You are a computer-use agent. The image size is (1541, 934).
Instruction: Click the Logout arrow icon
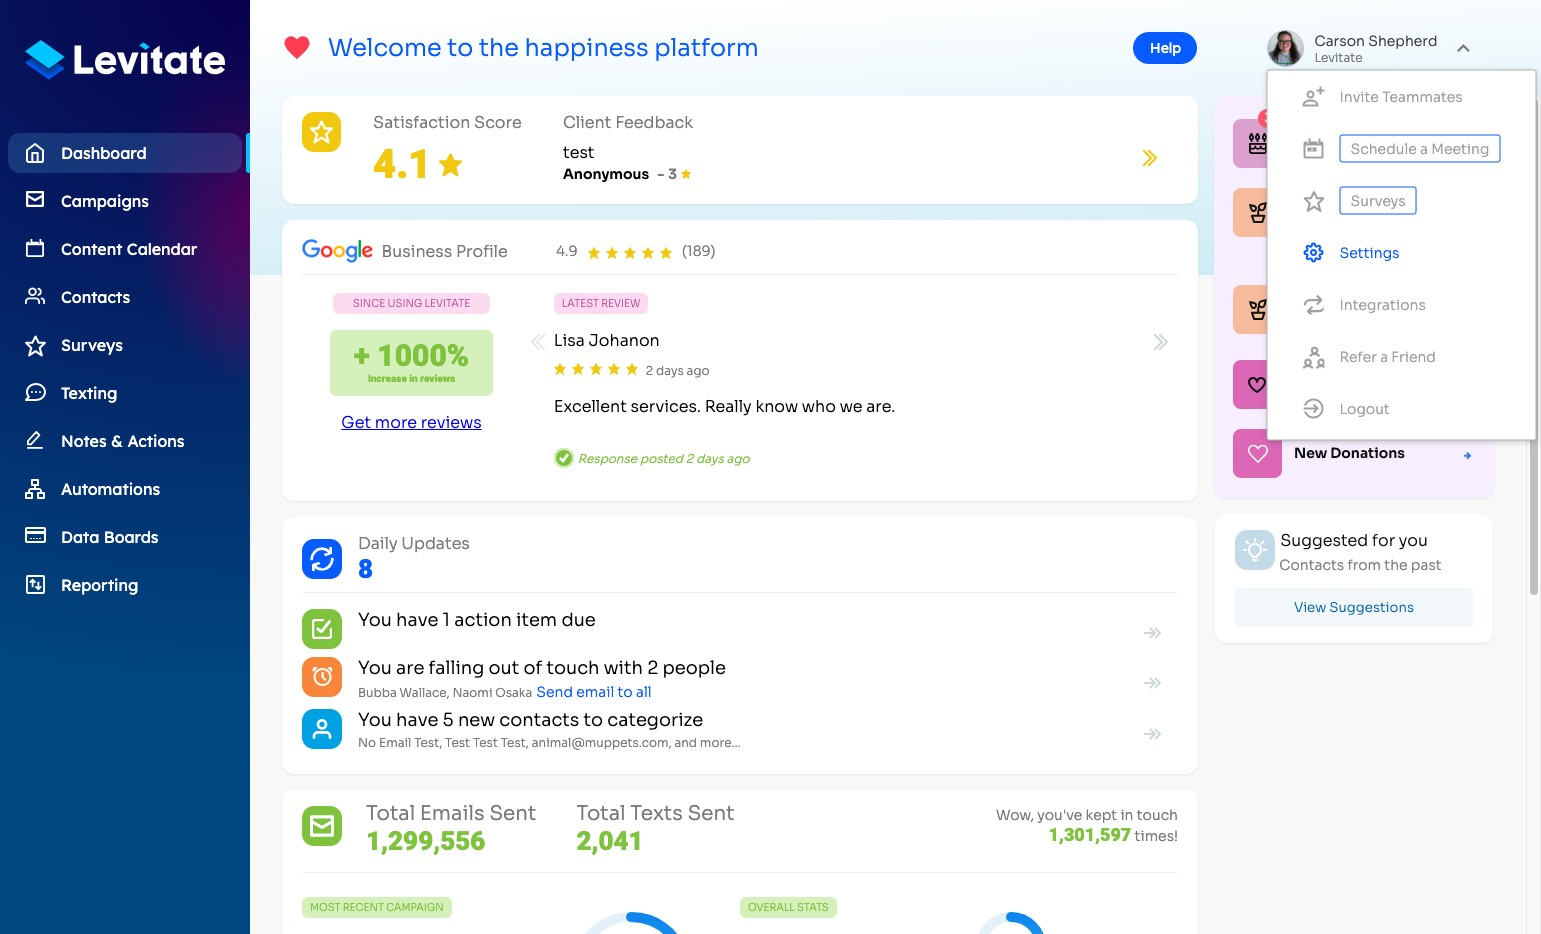tap(1313, 409)
